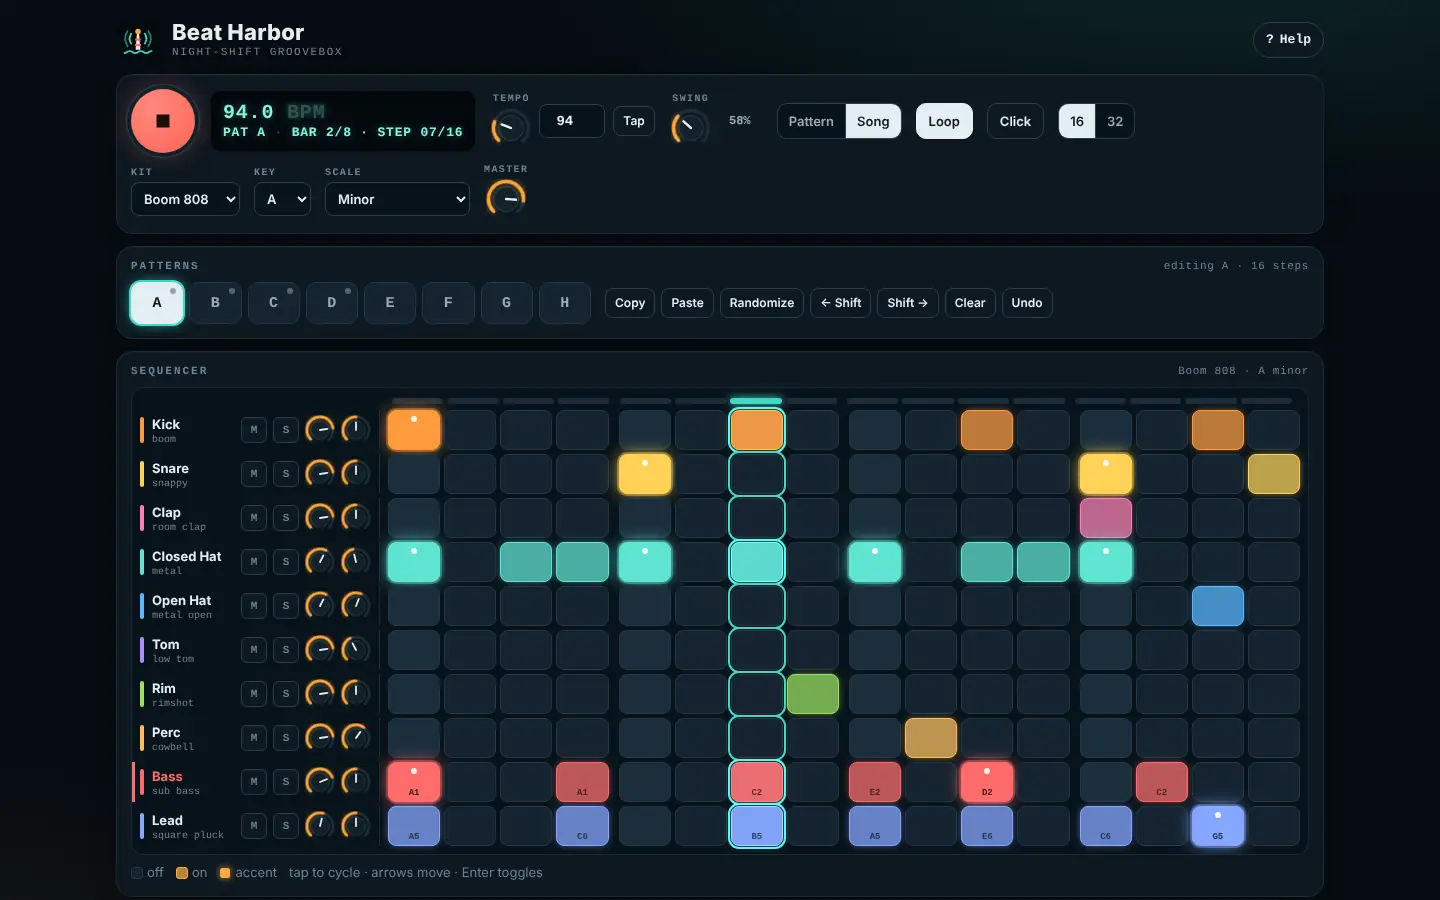The height and width of the screenshot is (900, 1440).
Task: Toggle the blue Open Hat step
Action: (x=1218, y=606)
